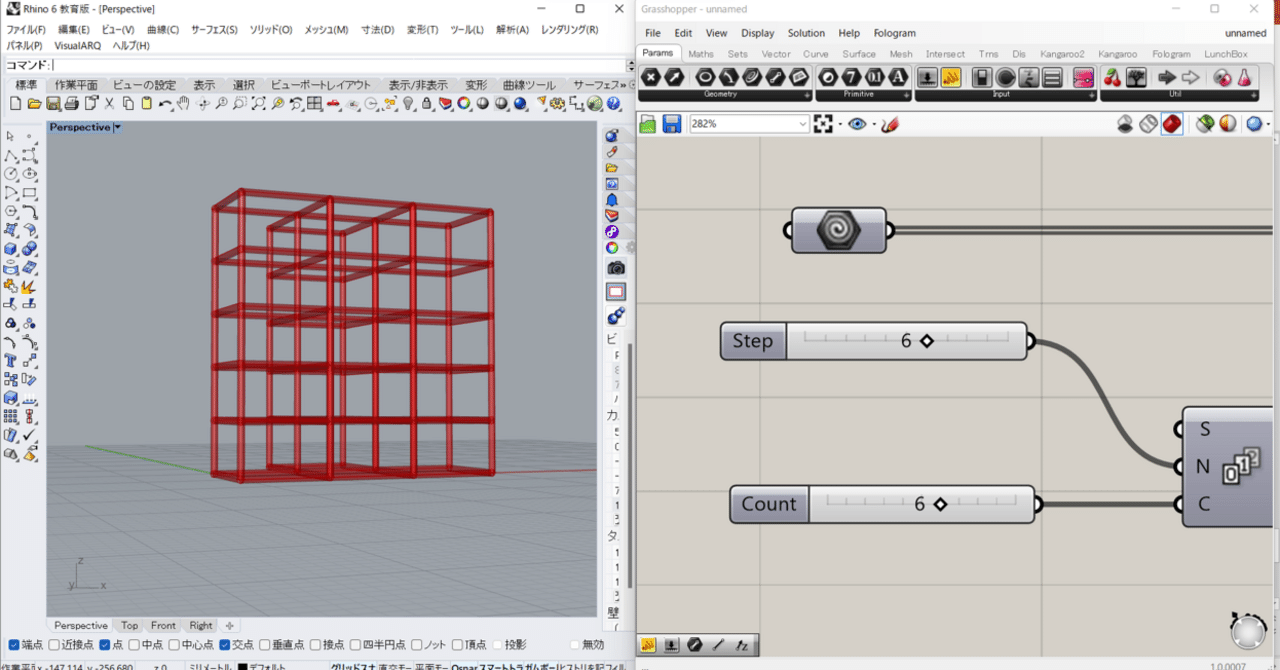
Task: Click the Cut scissors icon in Rhino
Action: [109, 103]
